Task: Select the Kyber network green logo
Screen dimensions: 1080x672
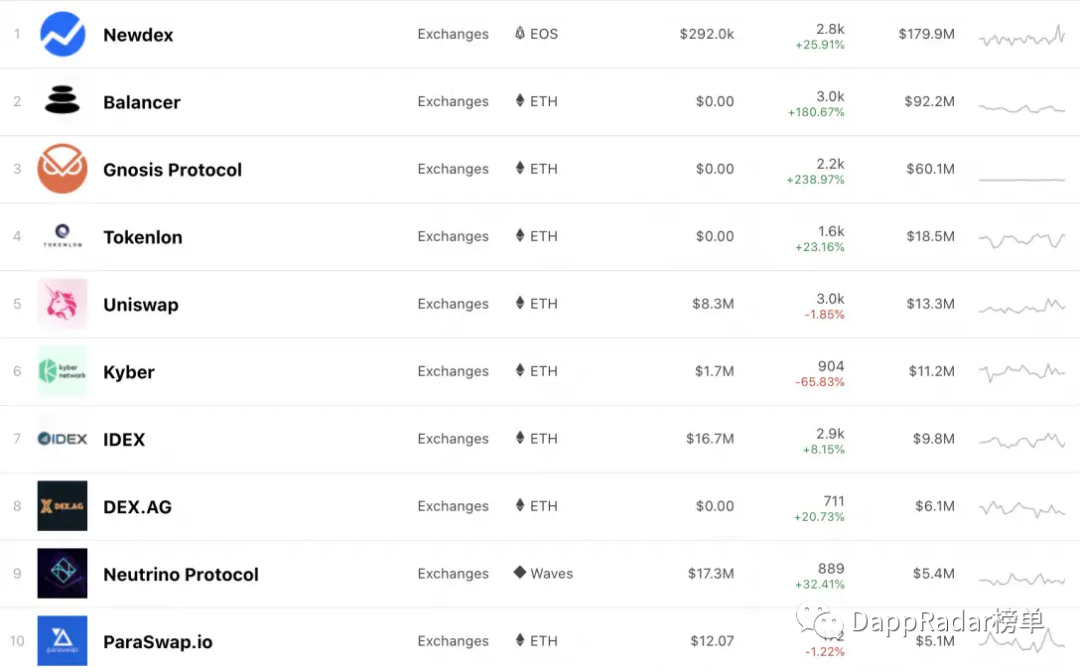Action: [62, 371]
